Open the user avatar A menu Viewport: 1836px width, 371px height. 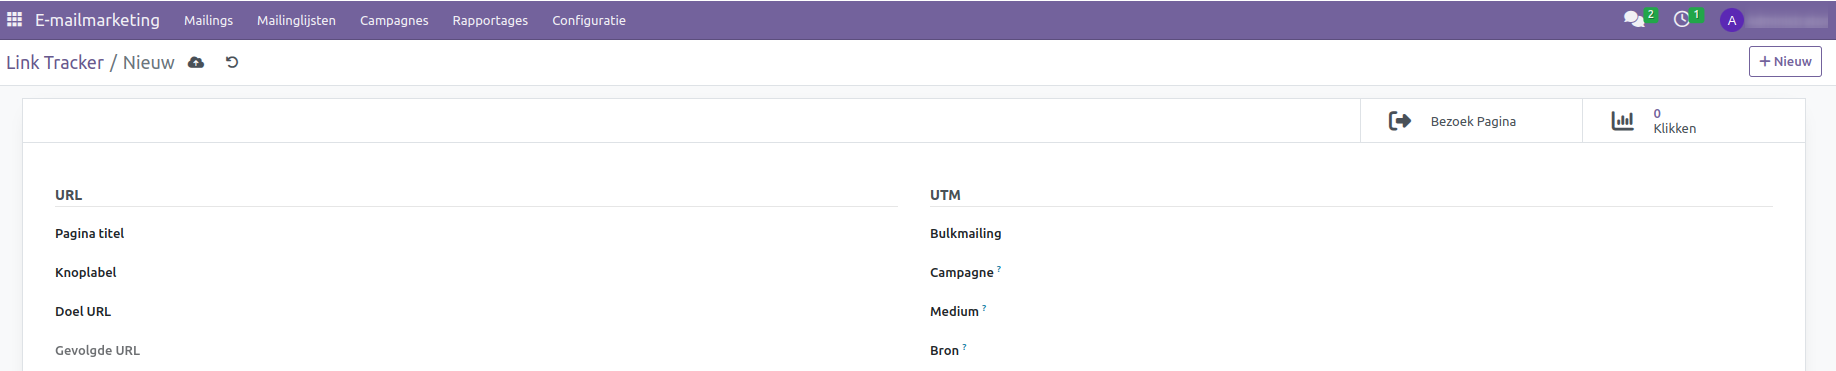(1732, 20)
